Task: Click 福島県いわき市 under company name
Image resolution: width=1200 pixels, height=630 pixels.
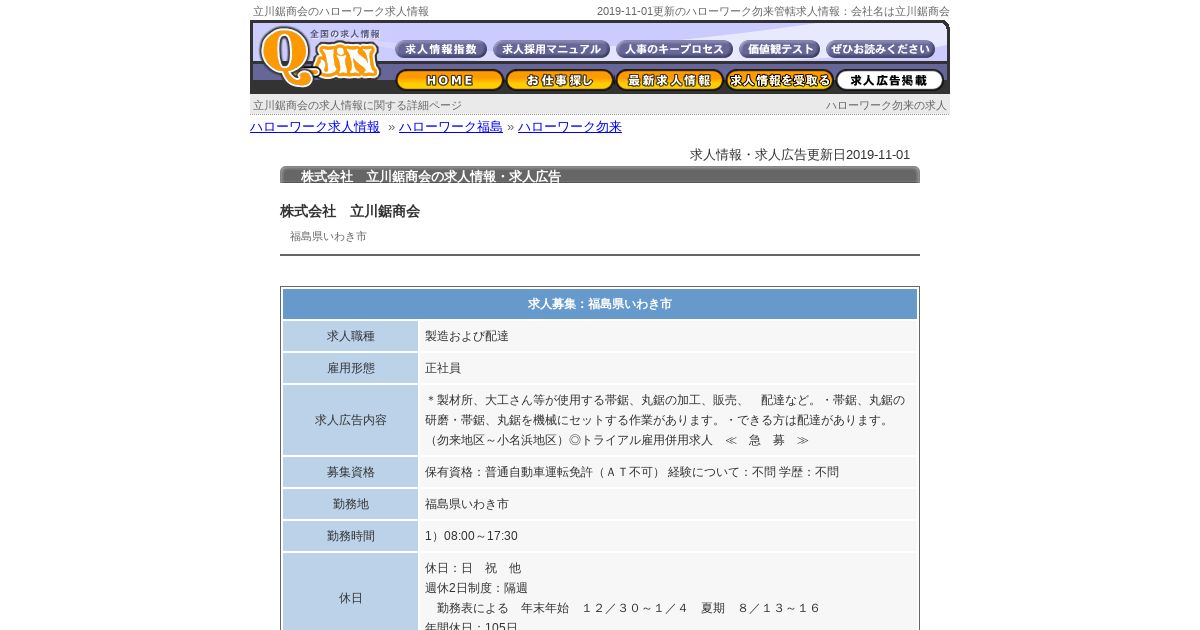Action: coord(328,237)
